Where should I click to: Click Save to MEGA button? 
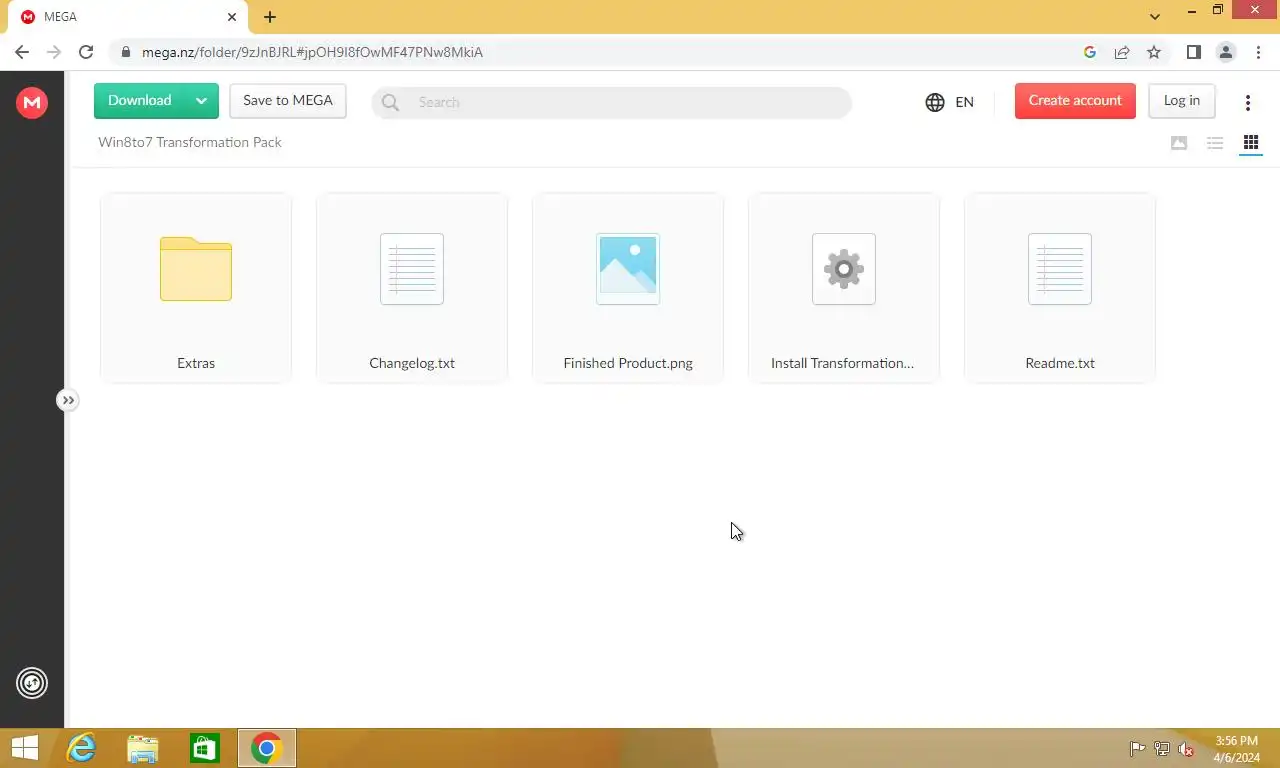coord(288,100)
